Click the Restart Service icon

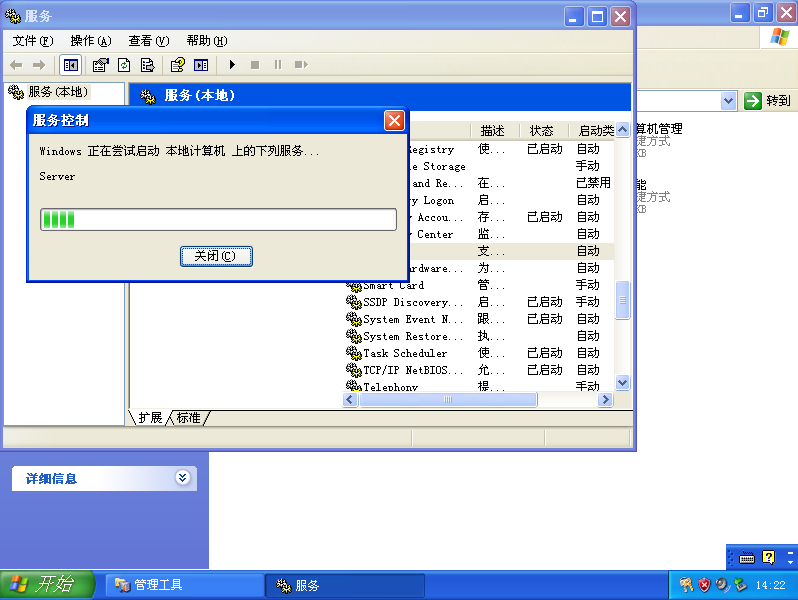(301, 65)
